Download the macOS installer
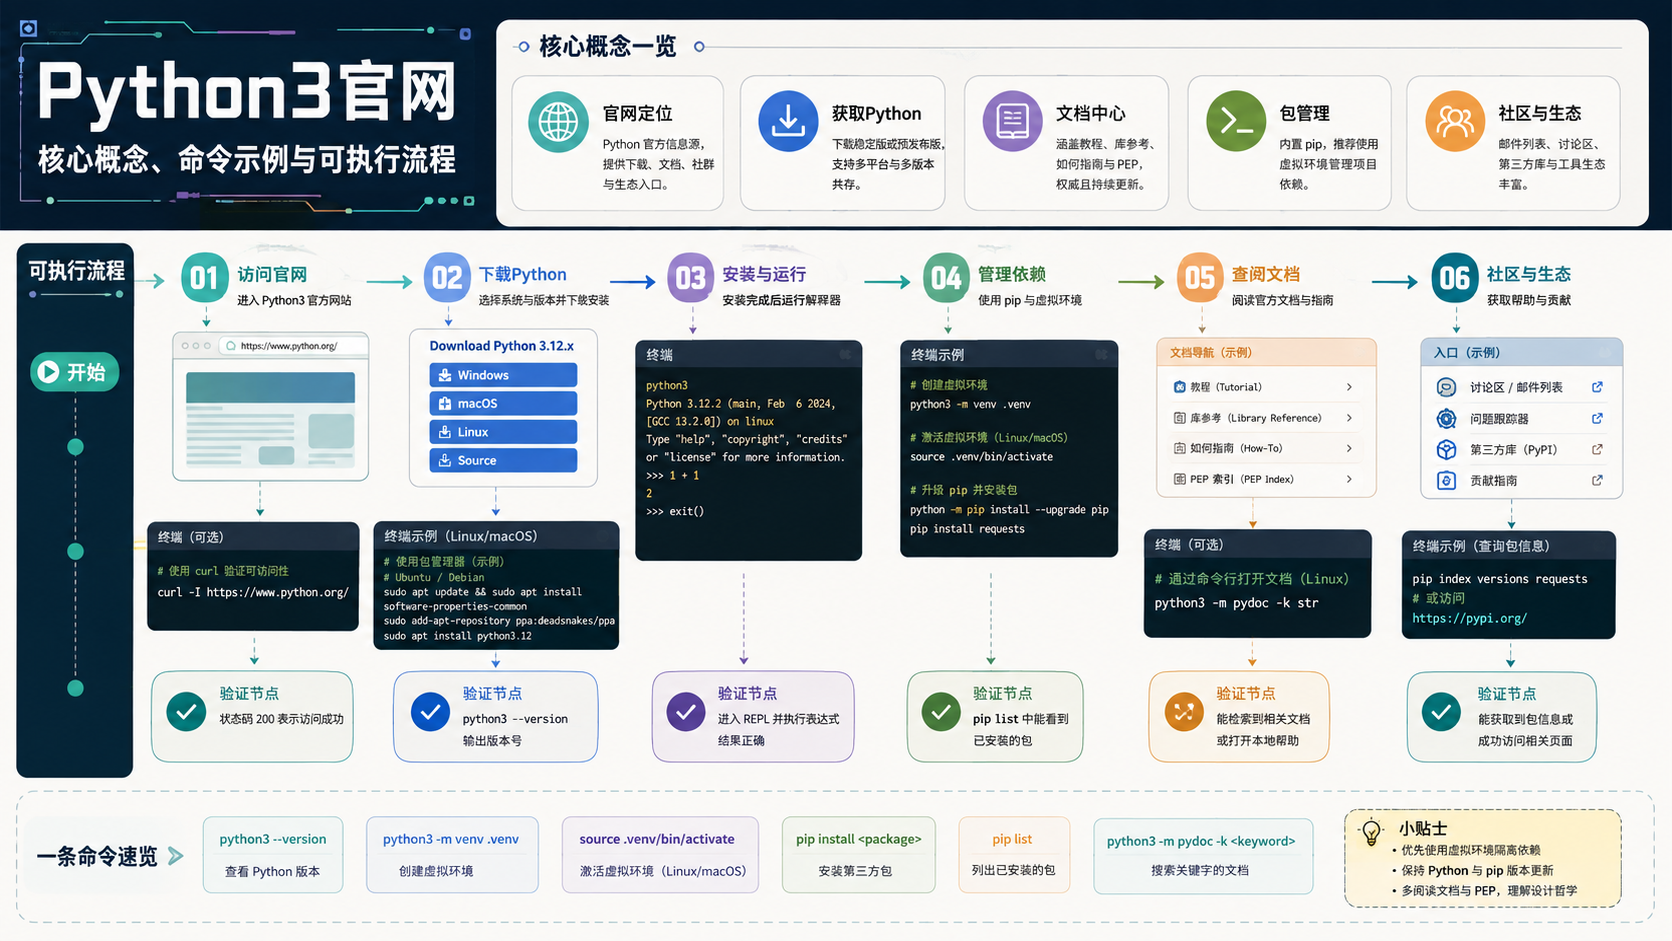This screenshot has height=941, width=1672. point(503,403)
